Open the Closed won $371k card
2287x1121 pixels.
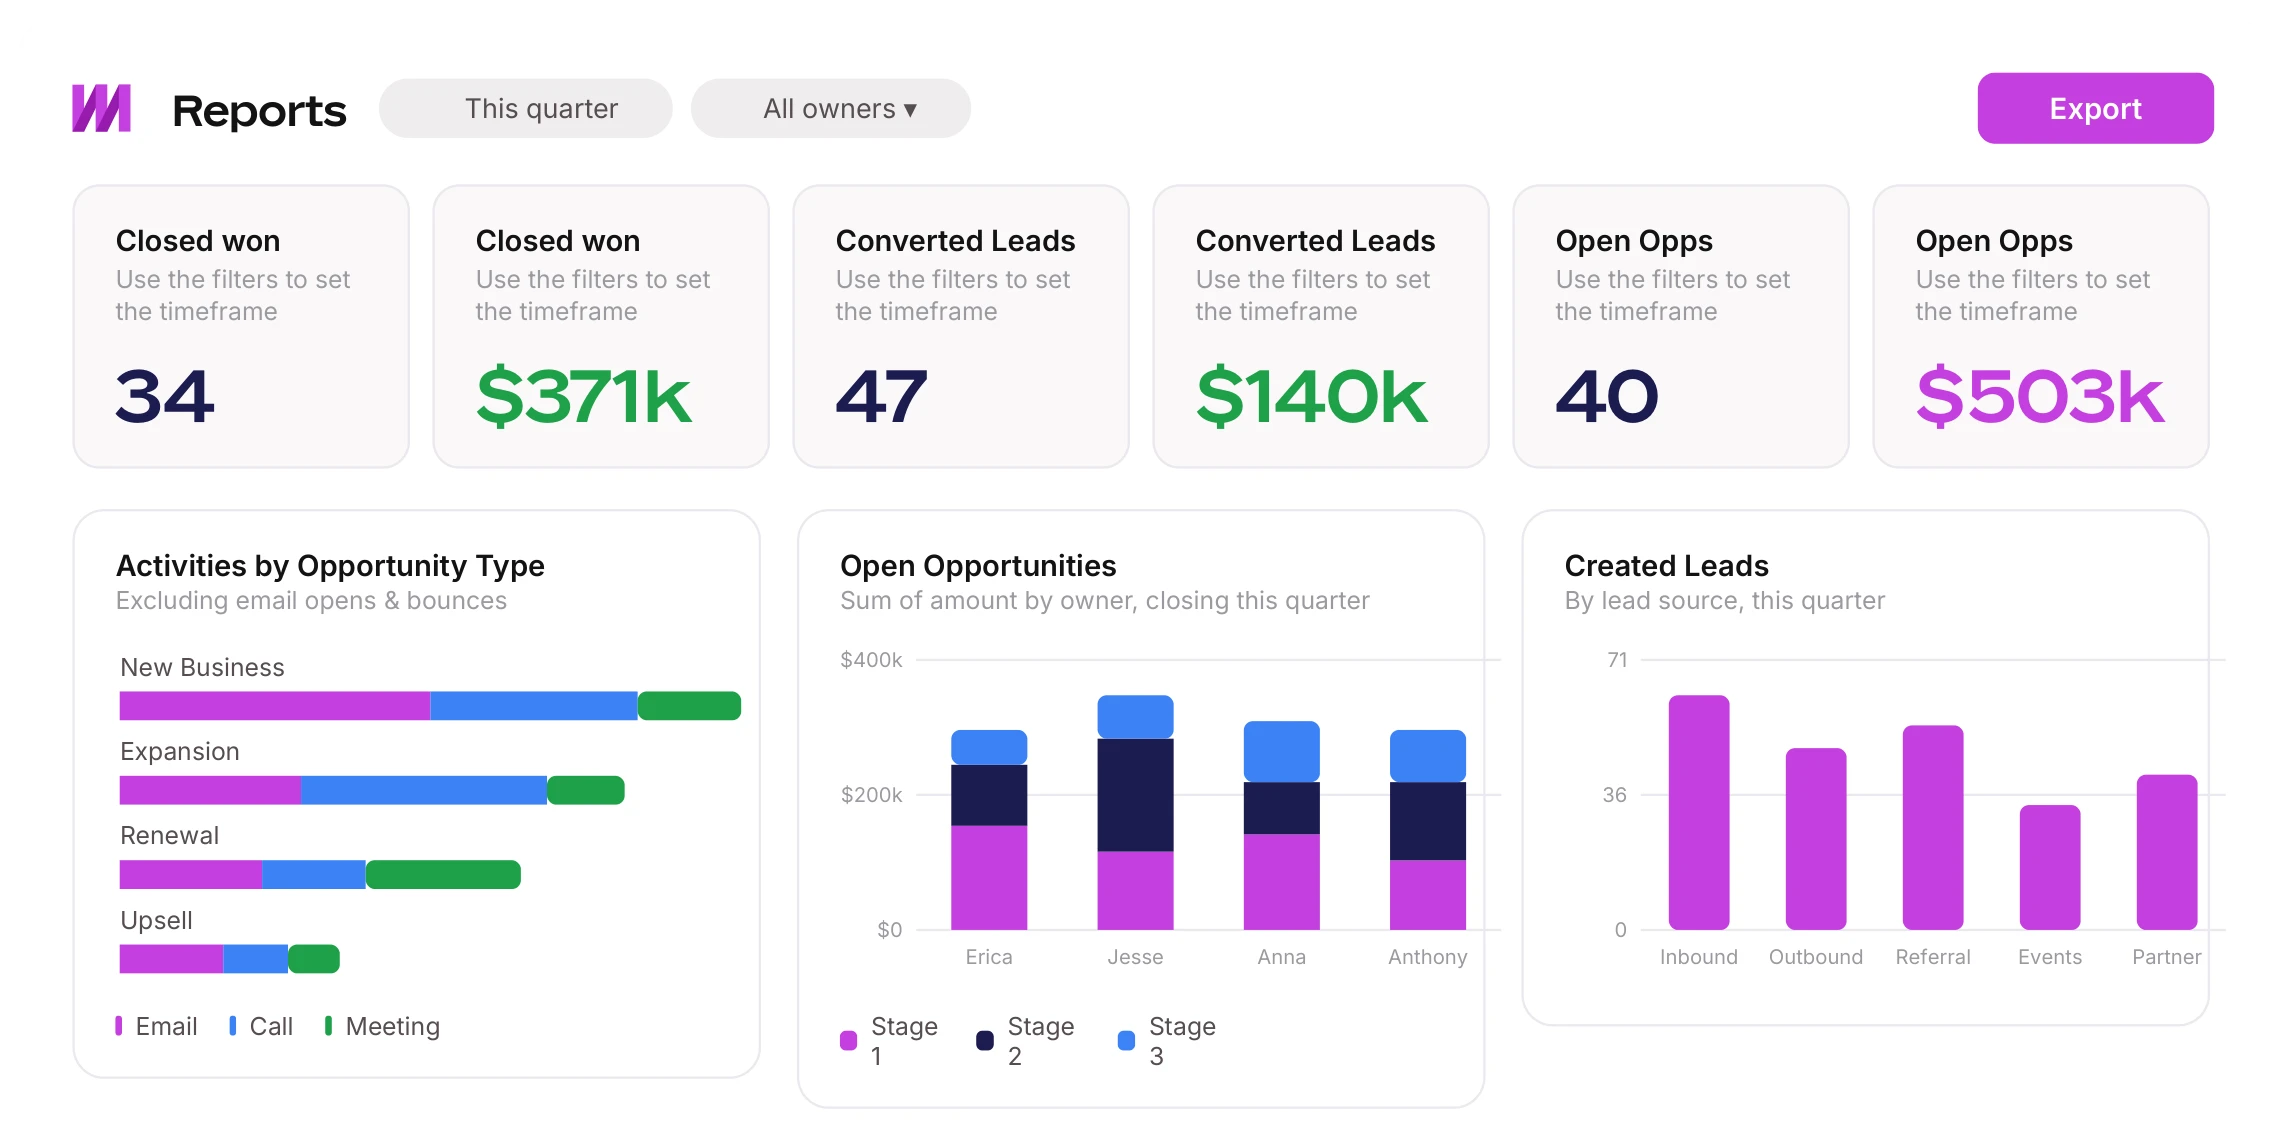tap(601, 326)
